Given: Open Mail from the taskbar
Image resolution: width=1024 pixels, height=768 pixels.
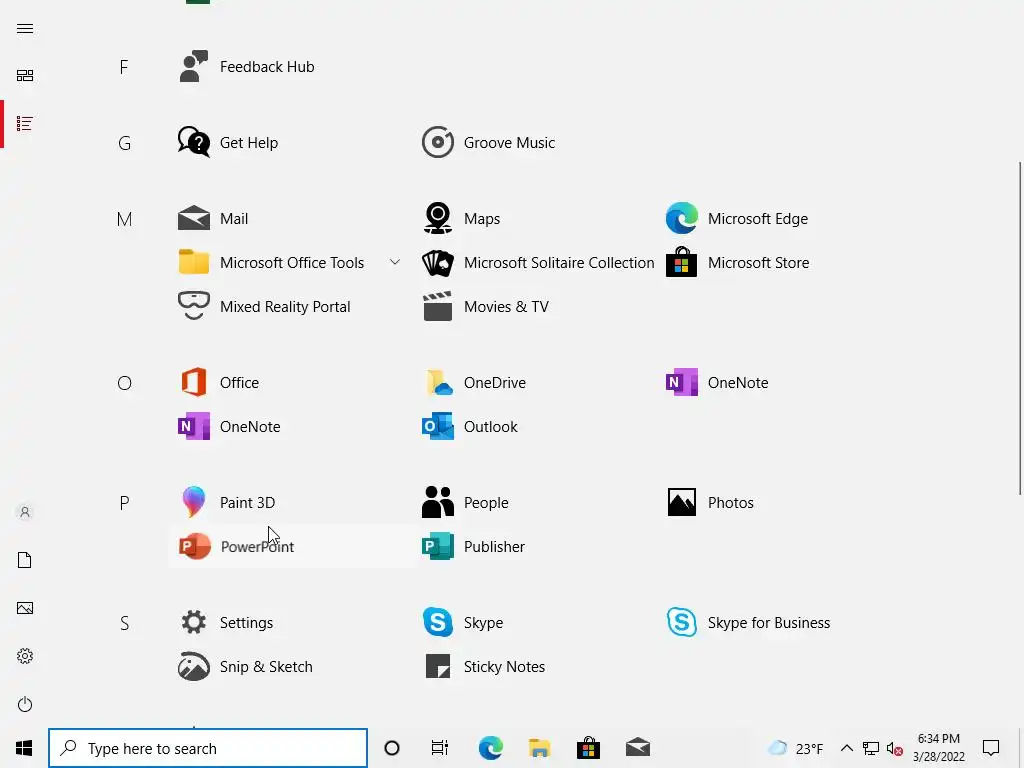Looking at the screenshot, I should click(x=638, y=748).
